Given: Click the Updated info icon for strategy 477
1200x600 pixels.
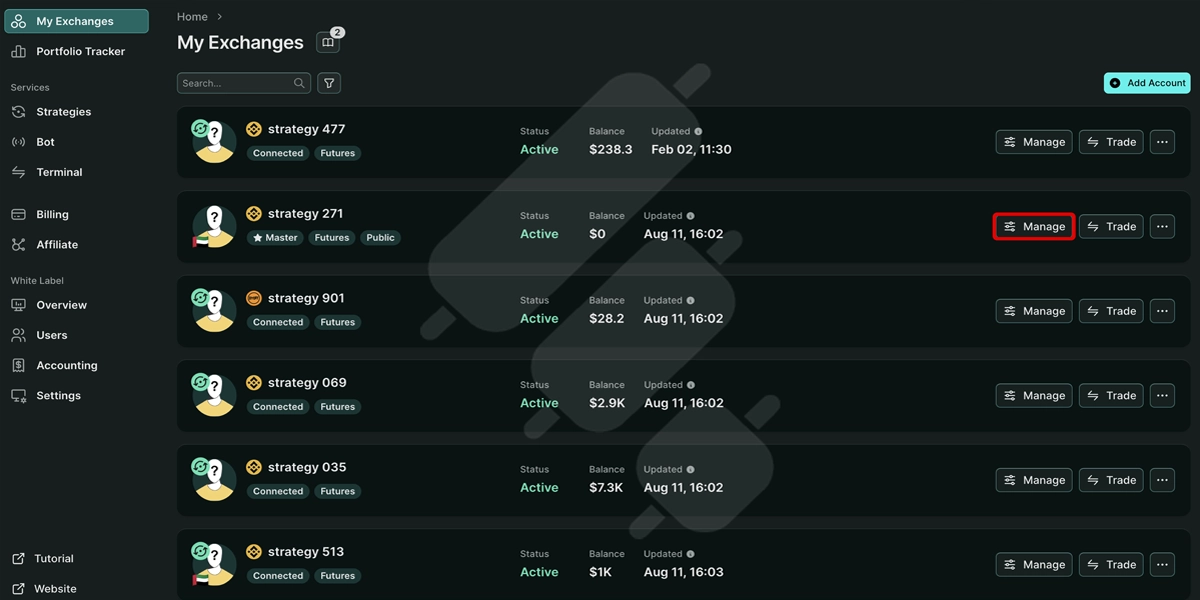Looking at the screenshot, I should (x=698, y=131).
